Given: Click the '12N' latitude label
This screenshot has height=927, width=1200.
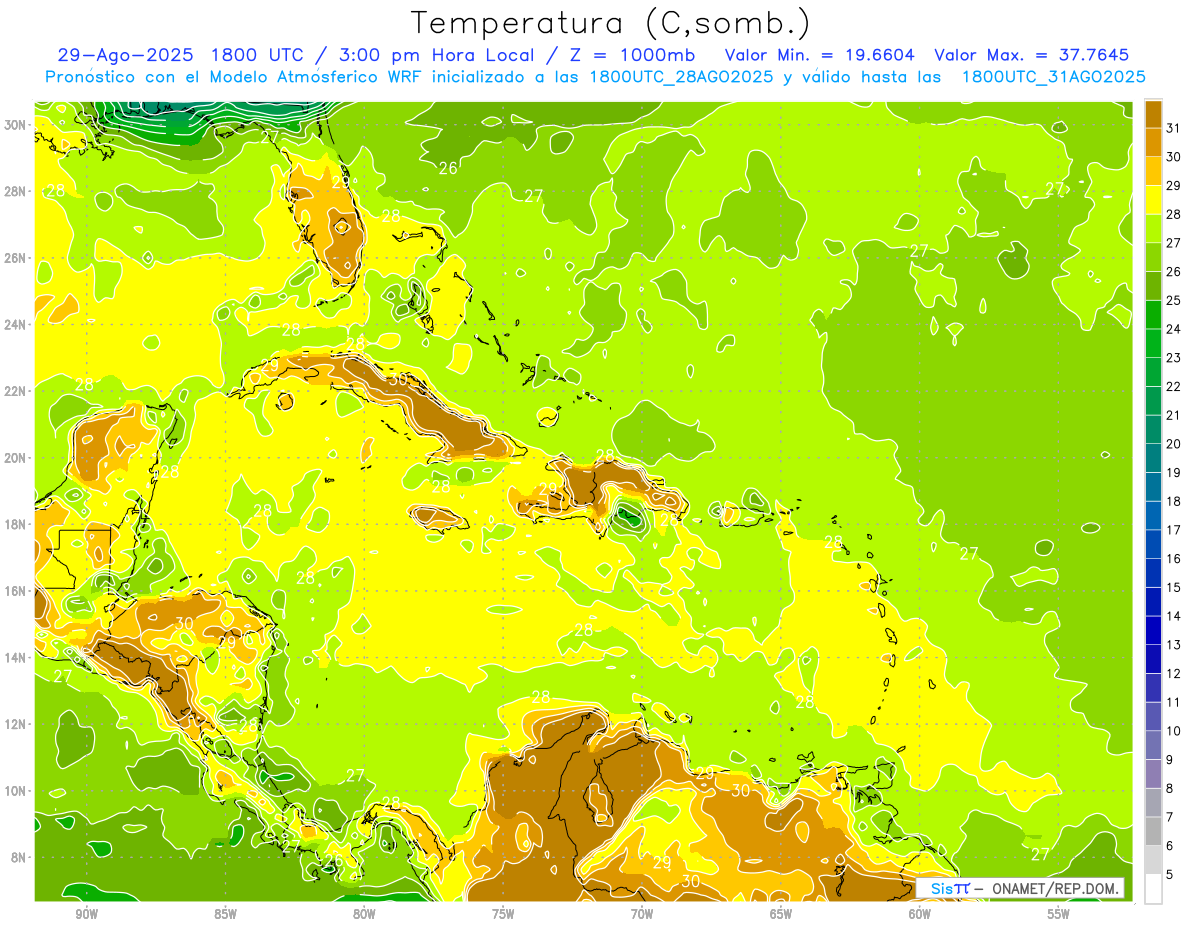Looking at the screenshot, I should [15, 724].
